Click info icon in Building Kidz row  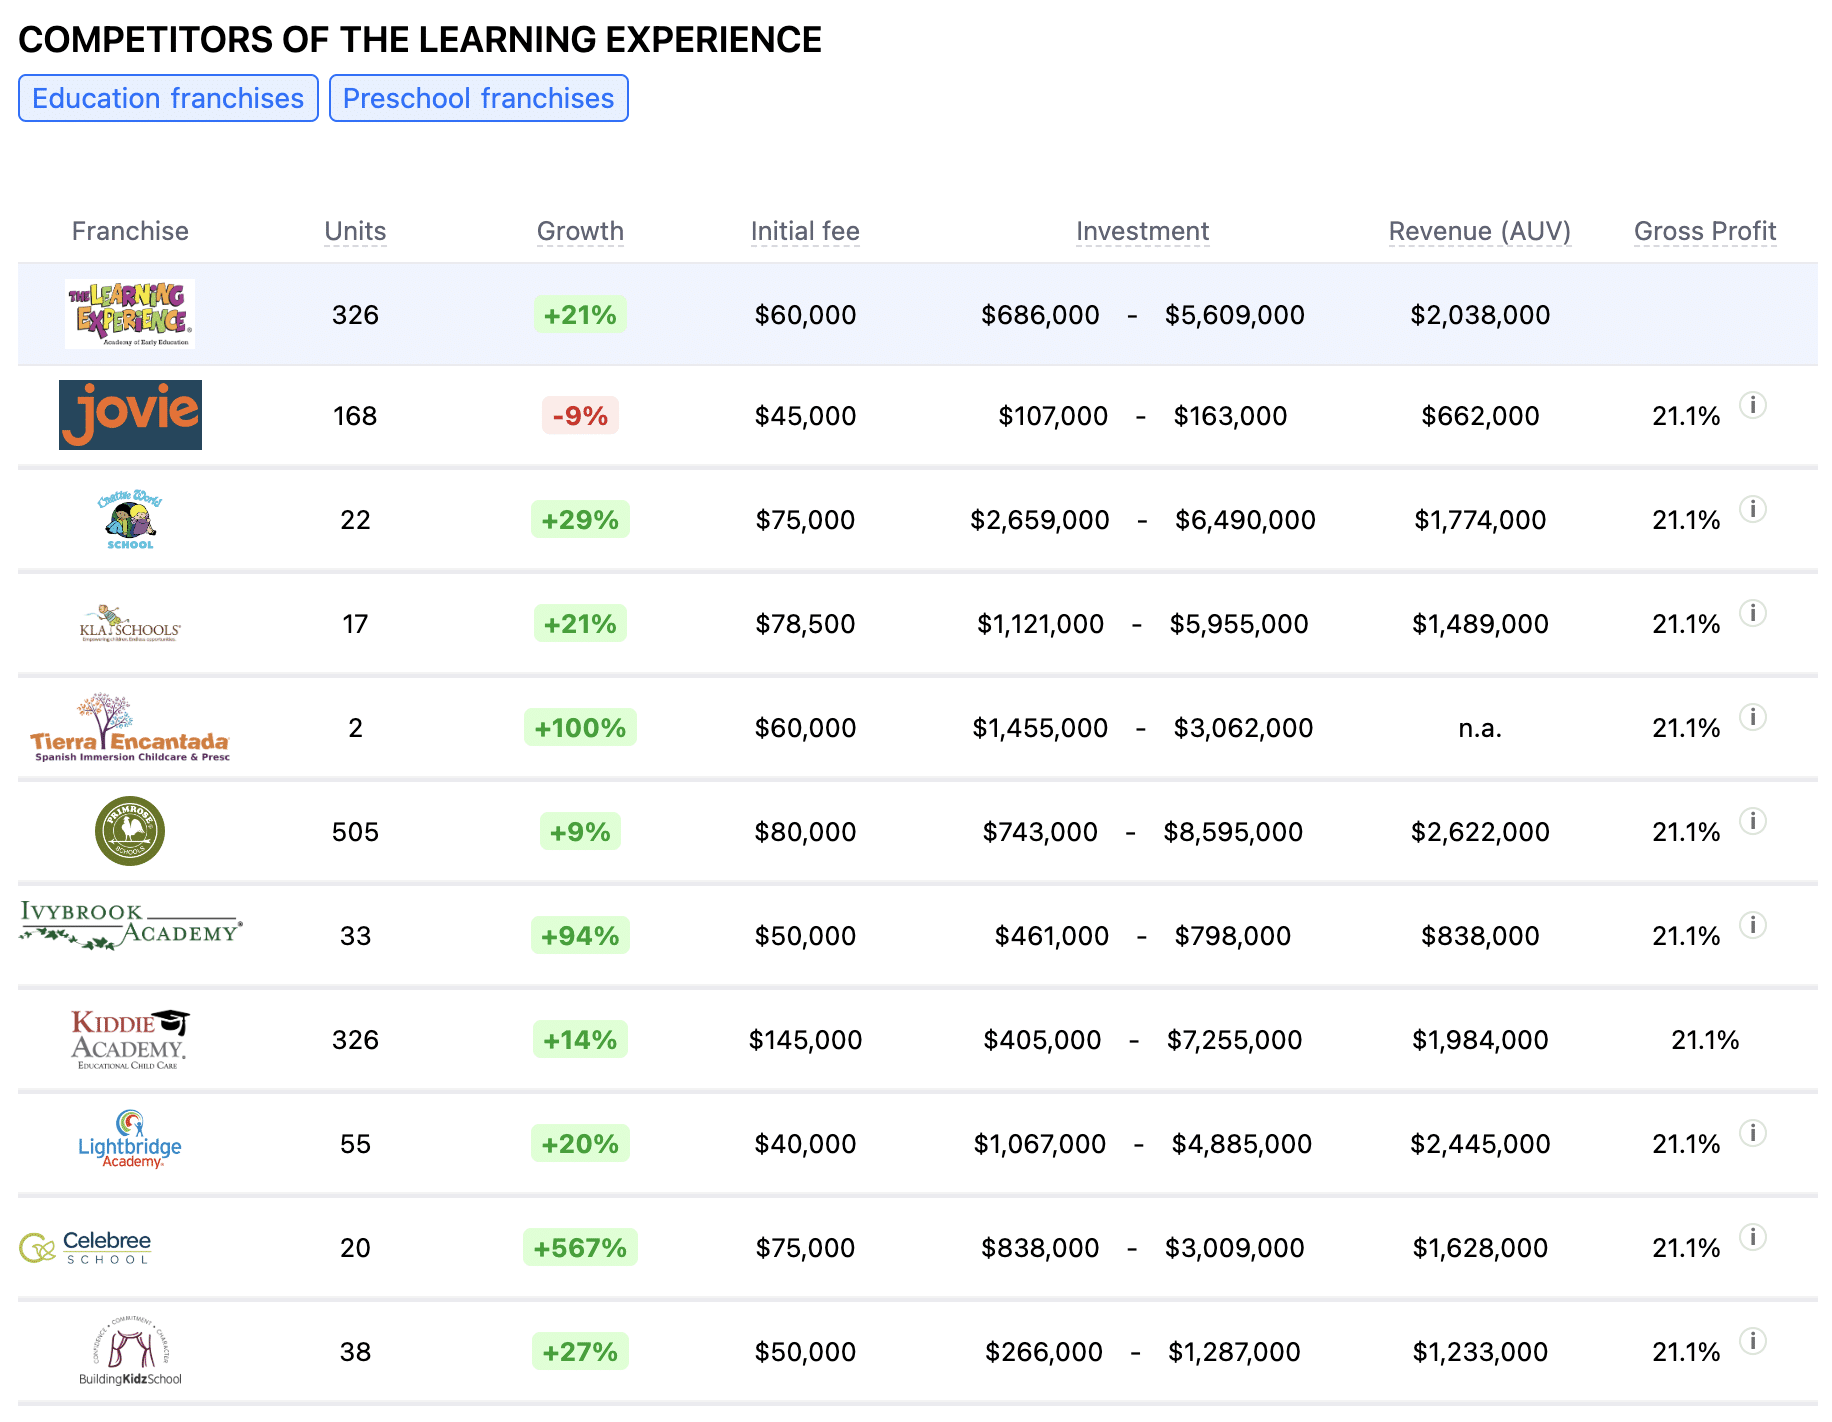coord(1752,1341)
